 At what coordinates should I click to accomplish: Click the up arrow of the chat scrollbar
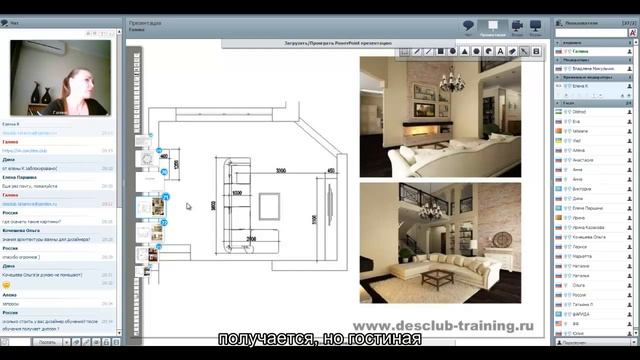click(x=119, y=31)
